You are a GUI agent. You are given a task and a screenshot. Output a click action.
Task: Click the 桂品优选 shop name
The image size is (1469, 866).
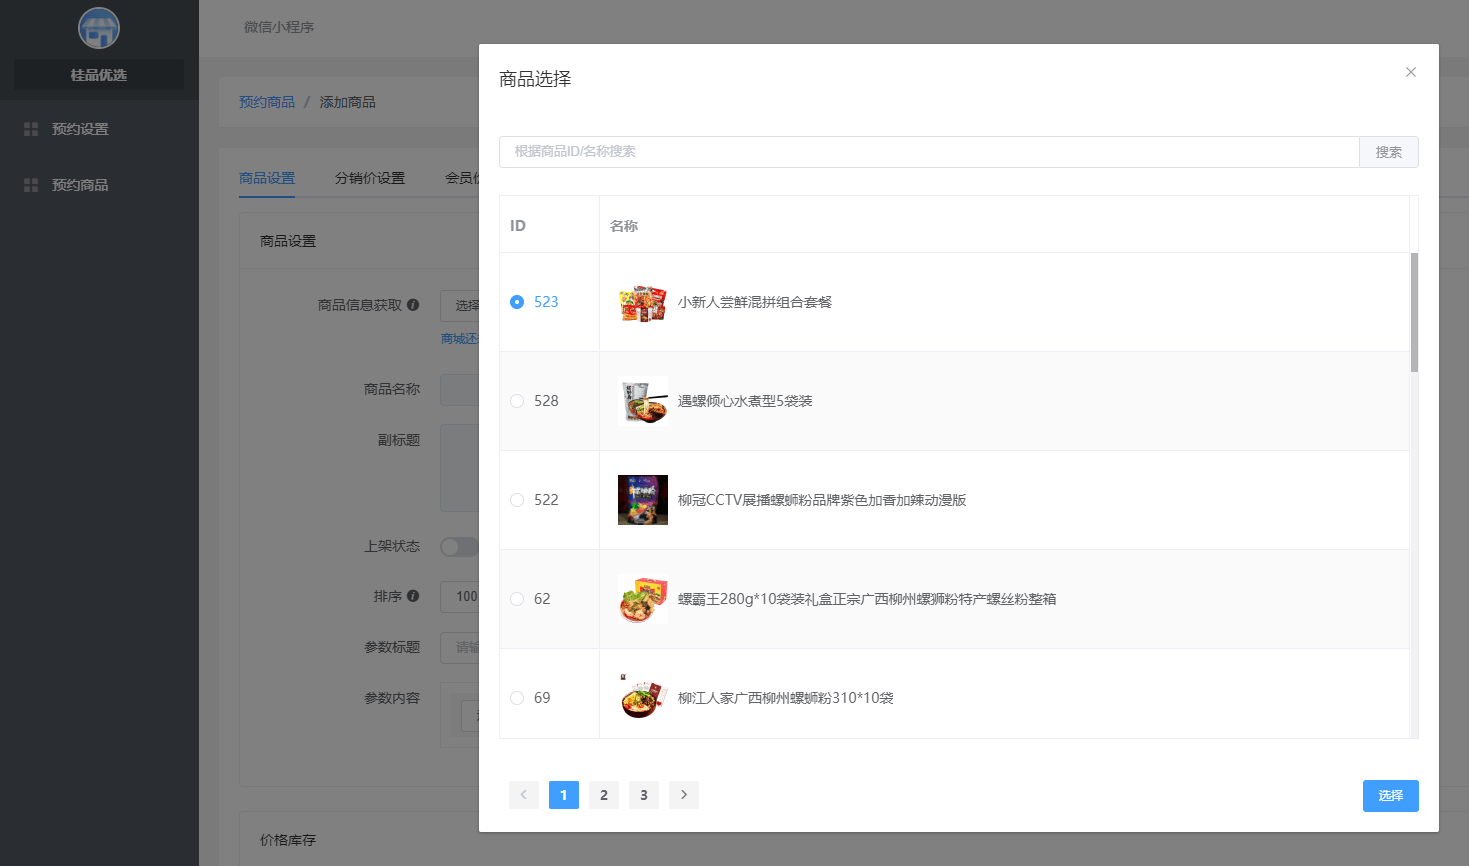(99, 75)
